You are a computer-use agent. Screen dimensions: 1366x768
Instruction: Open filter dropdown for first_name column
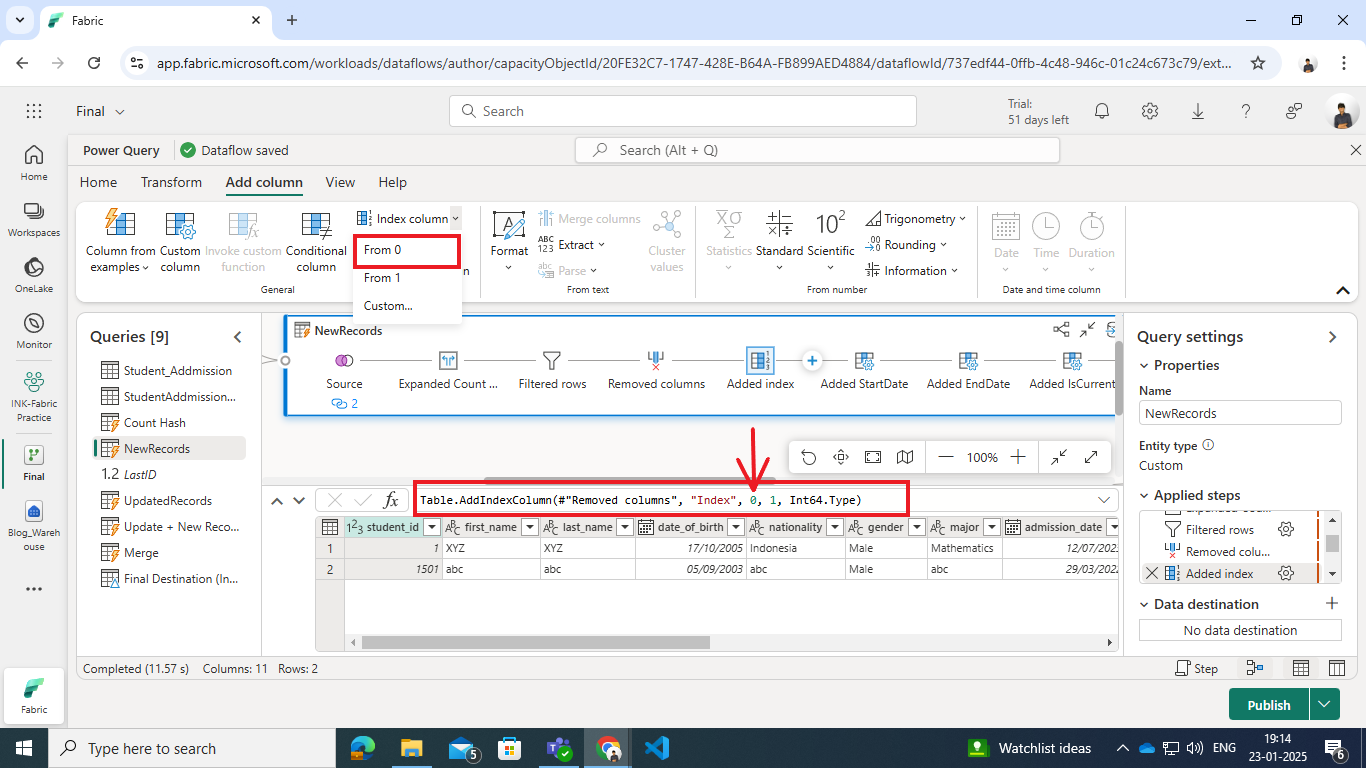[x=530, y=527]
